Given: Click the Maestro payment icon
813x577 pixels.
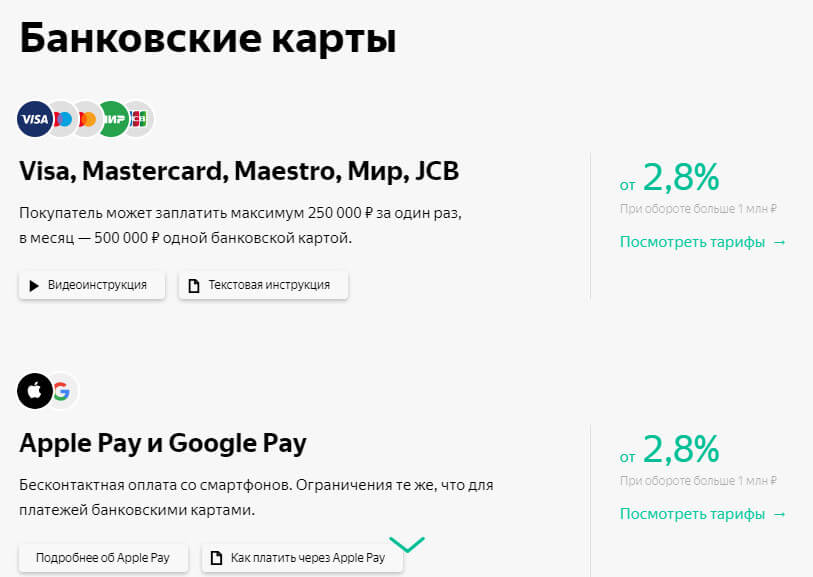Looking at the screenshot, I should tap(87, 119).
